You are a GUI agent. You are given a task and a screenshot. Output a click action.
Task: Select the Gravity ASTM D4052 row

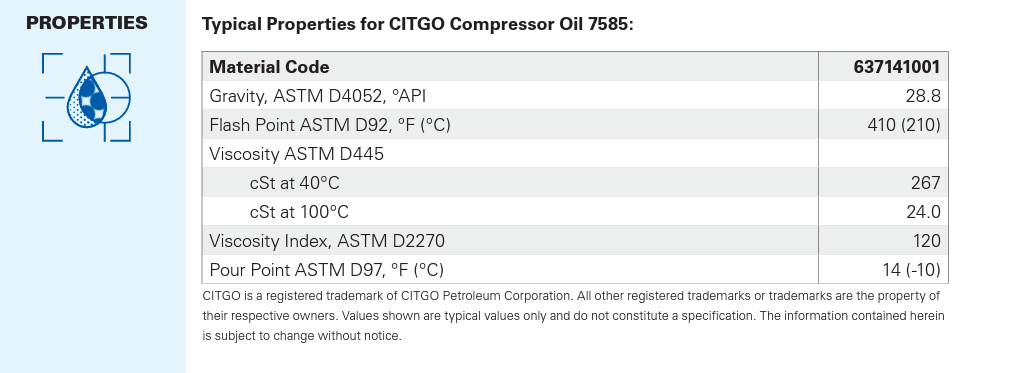pyautogui.click(x=575, y=96)
